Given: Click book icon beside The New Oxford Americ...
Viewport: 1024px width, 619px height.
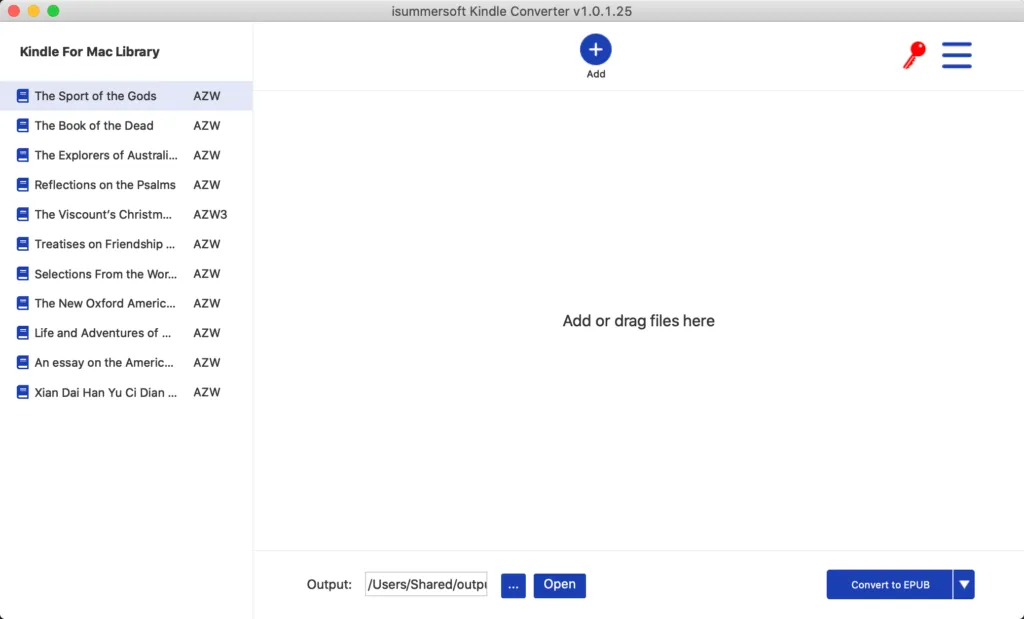Looking at the screenshot, I should point(22,303).
